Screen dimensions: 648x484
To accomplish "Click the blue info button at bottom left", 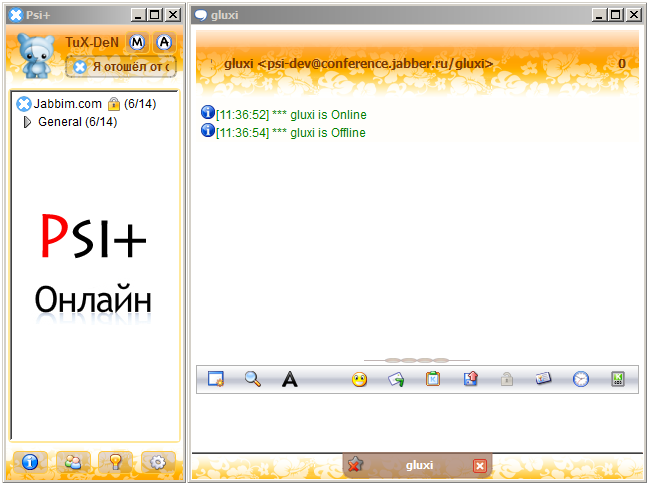I will (30, 461).
